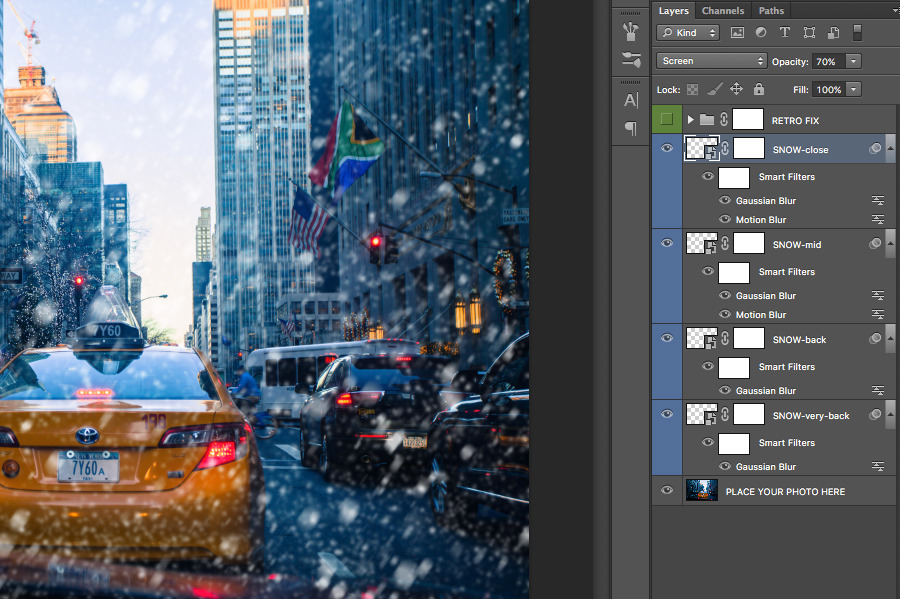Open the Character panel icon
Image resolution: width=900 pixels, height=599 pixels.
click(630, 100)
